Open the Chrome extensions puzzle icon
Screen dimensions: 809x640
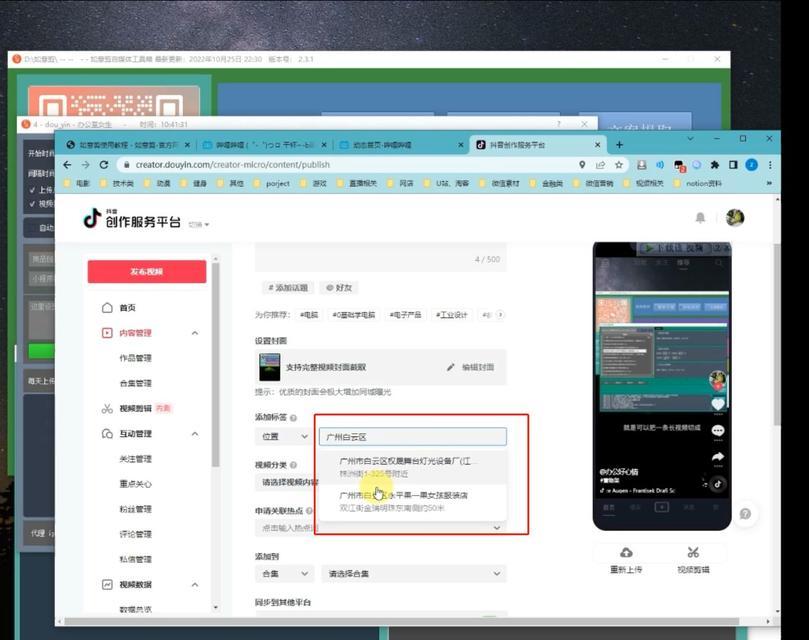(x=715, y=165)
